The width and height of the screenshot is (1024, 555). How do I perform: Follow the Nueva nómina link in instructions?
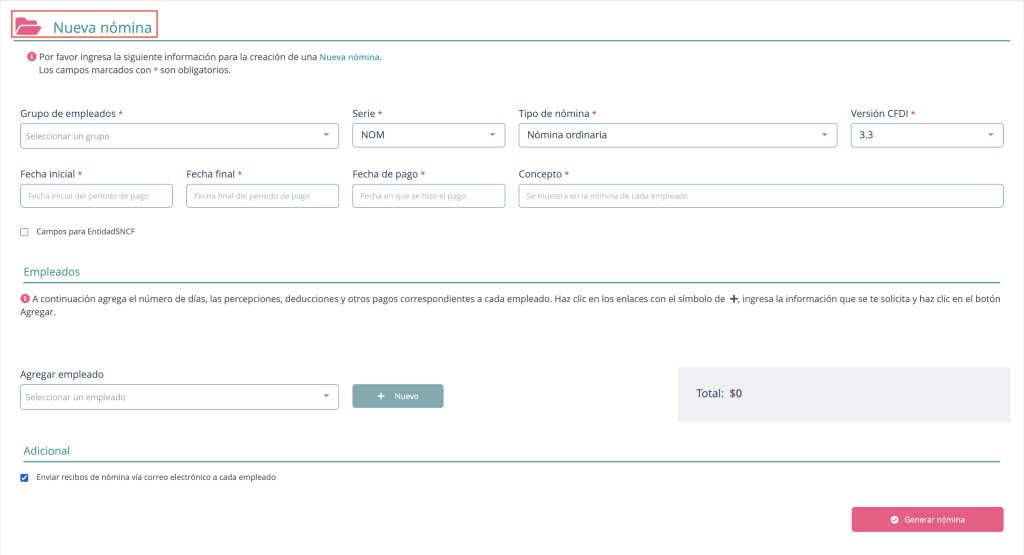coord(349,57)
